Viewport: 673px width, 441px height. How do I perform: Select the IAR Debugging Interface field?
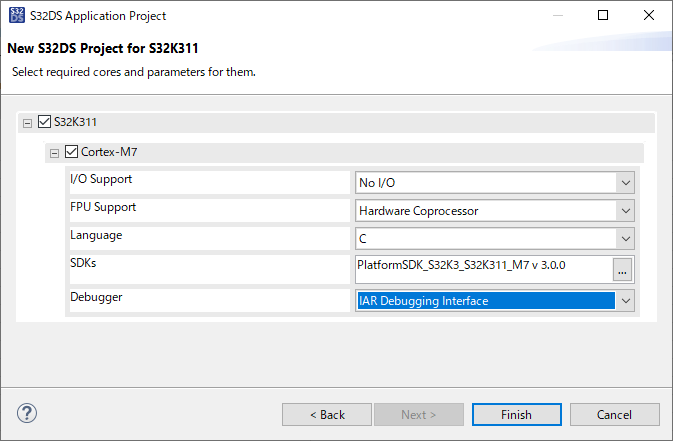pos(485,300)
